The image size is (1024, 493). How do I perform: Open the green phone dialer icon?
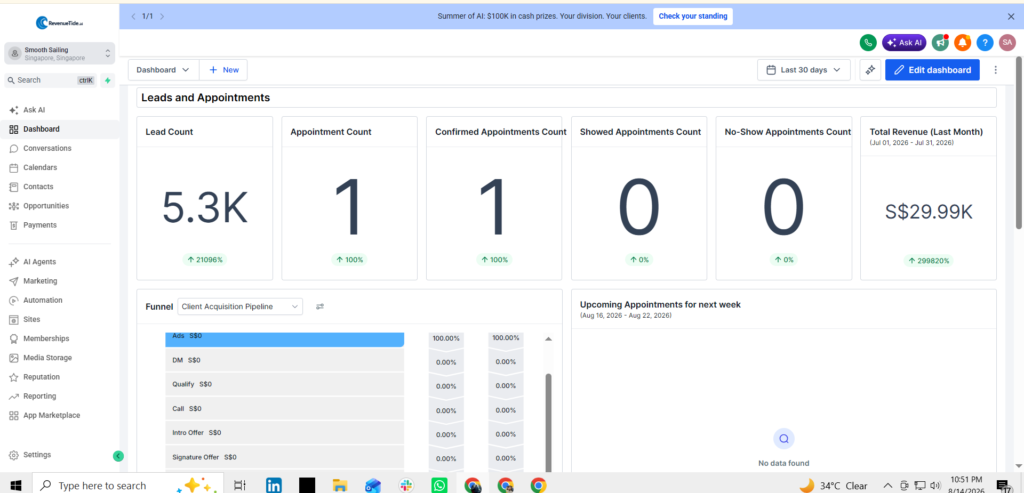pos(868,42)
